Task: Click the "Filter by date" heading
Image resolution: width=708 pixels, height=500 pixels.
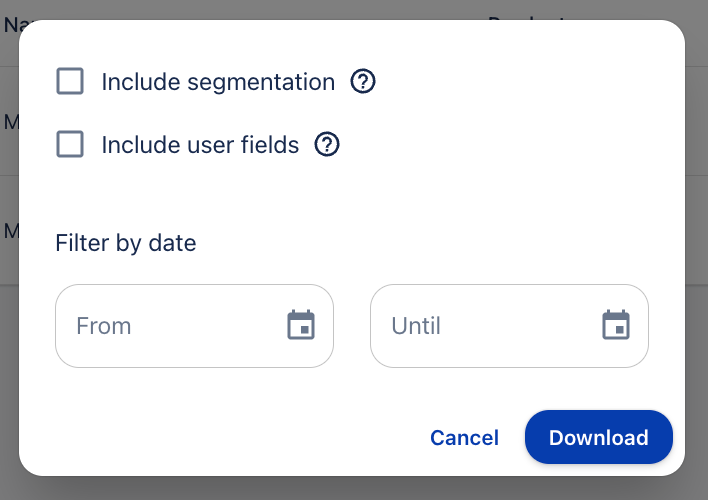Action: click(x=126, y=243)
